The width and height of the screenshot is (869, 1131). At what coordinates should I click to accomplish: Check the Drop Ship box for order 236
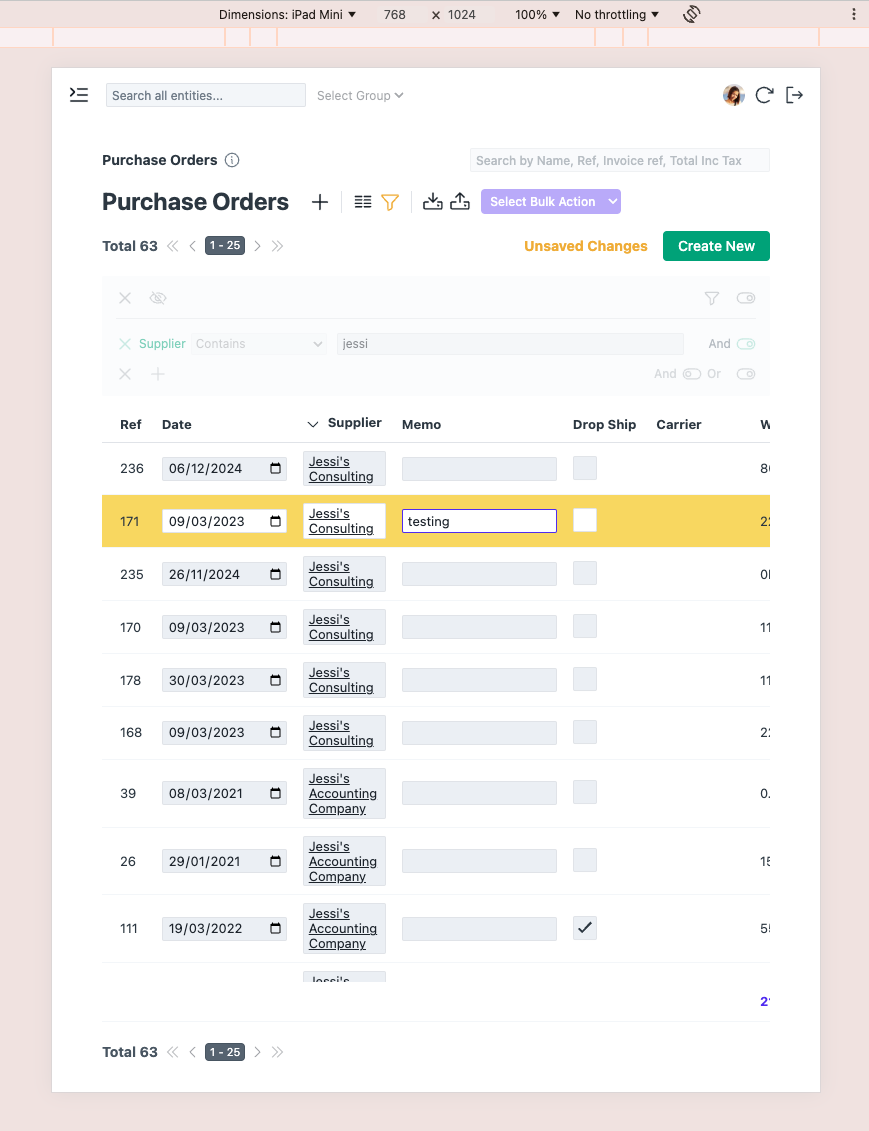tap(585, 467)
